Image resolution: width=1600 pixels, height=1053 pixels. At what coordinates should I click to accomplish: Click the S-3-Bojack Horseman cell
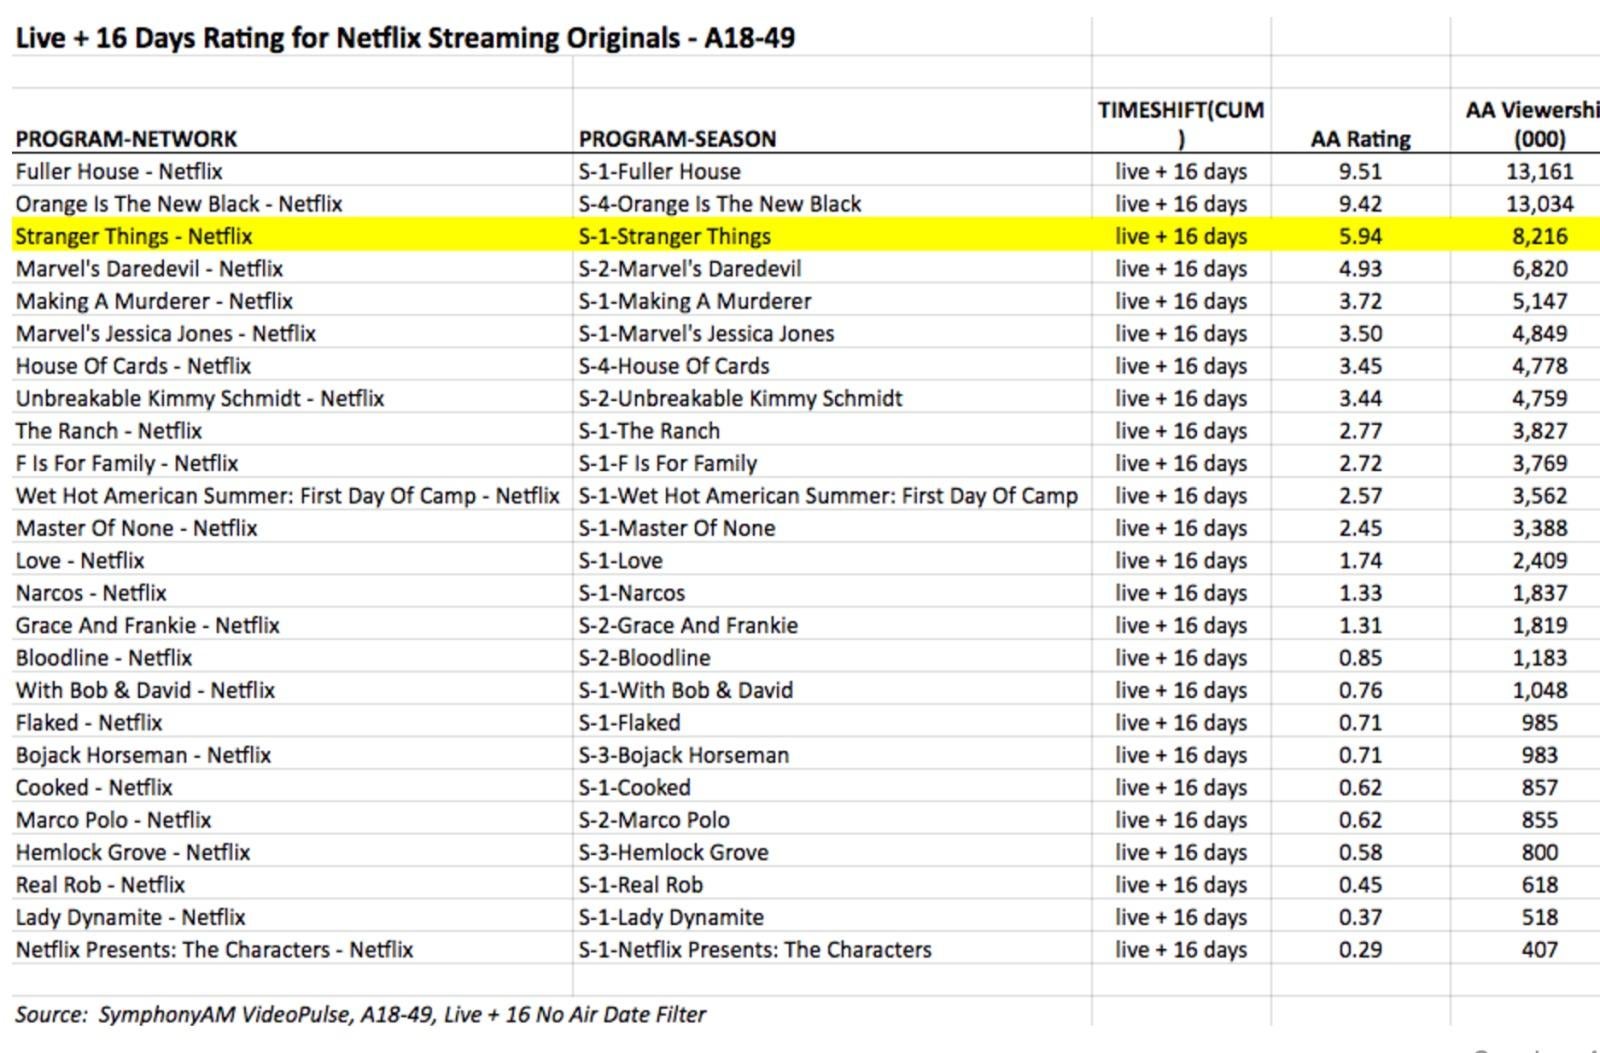[x=684, y=755]
